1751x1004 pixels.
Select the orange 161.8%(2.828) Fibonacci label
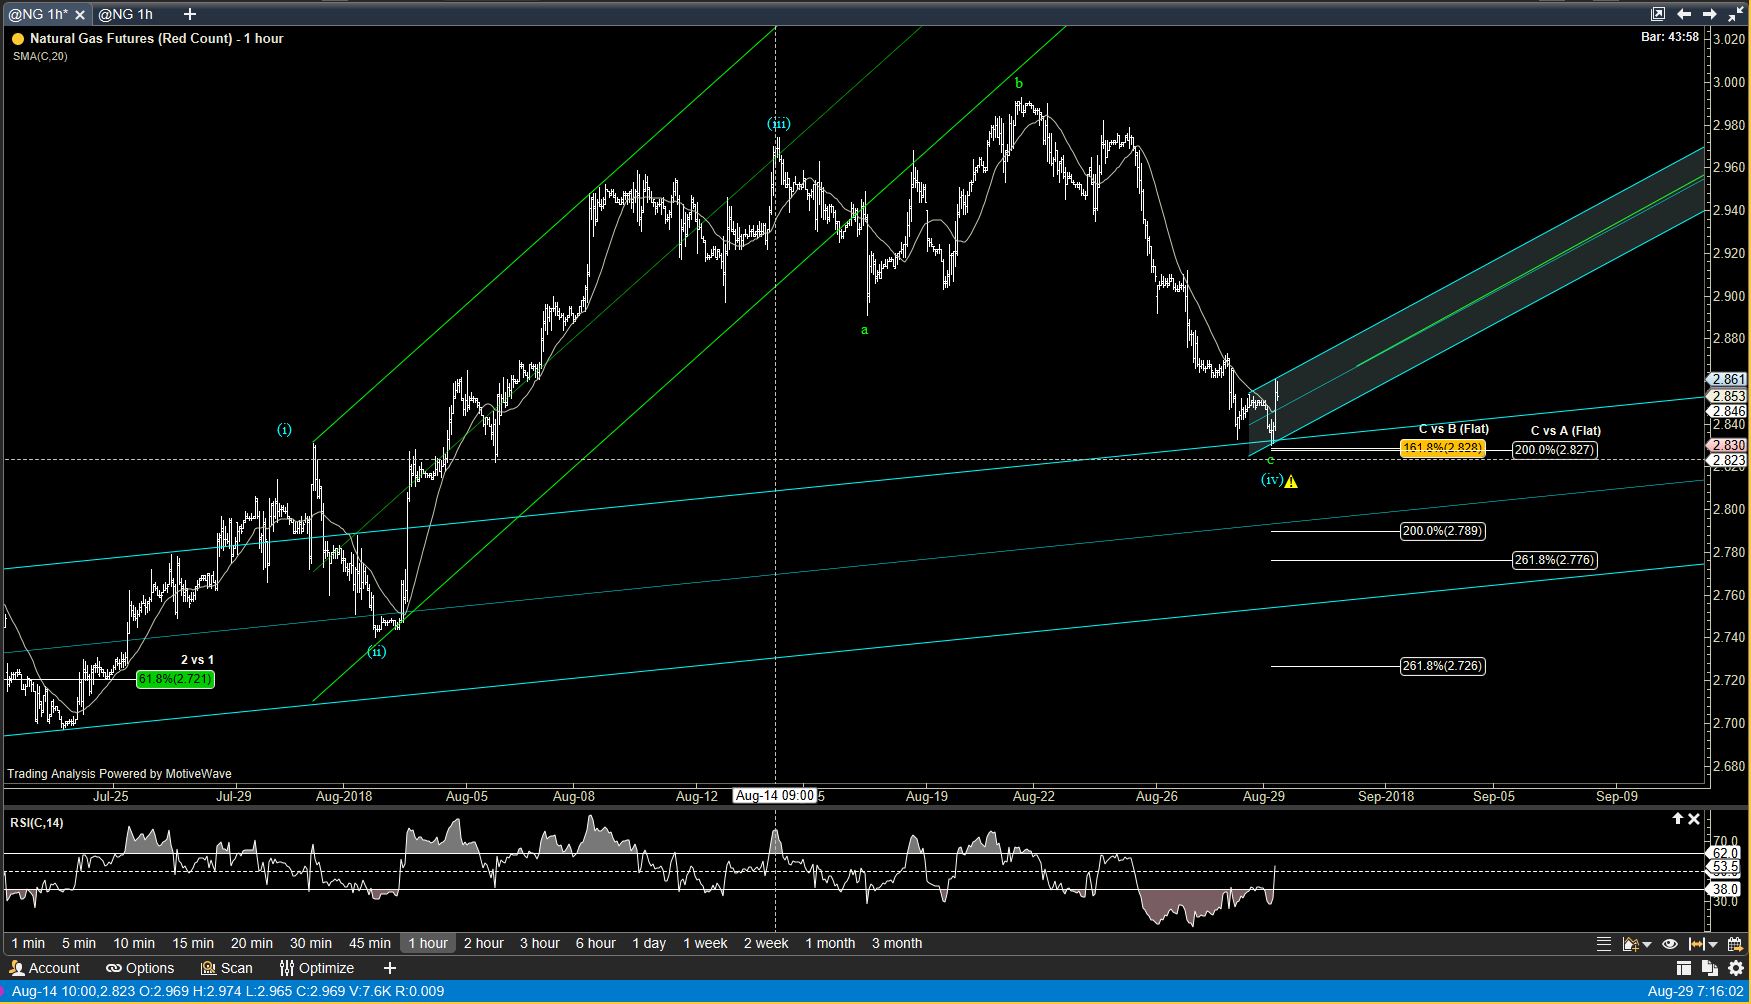(1443, 449)
